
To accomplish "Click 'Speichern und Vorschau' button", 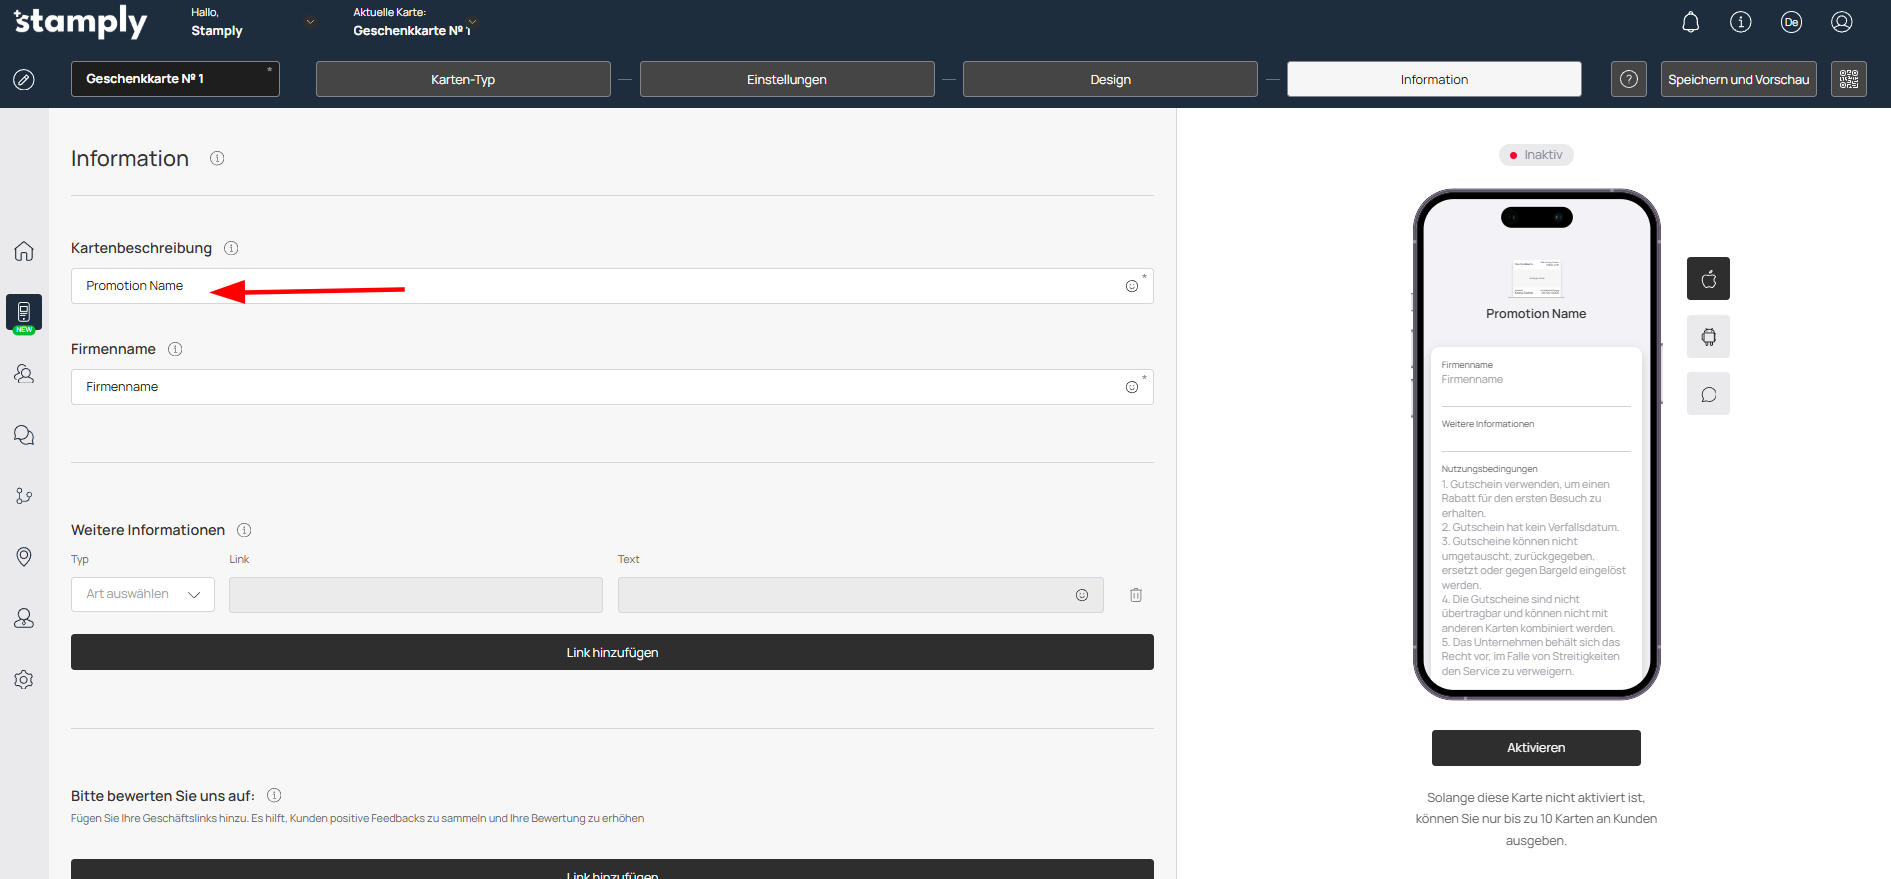I will [1738, 79].
